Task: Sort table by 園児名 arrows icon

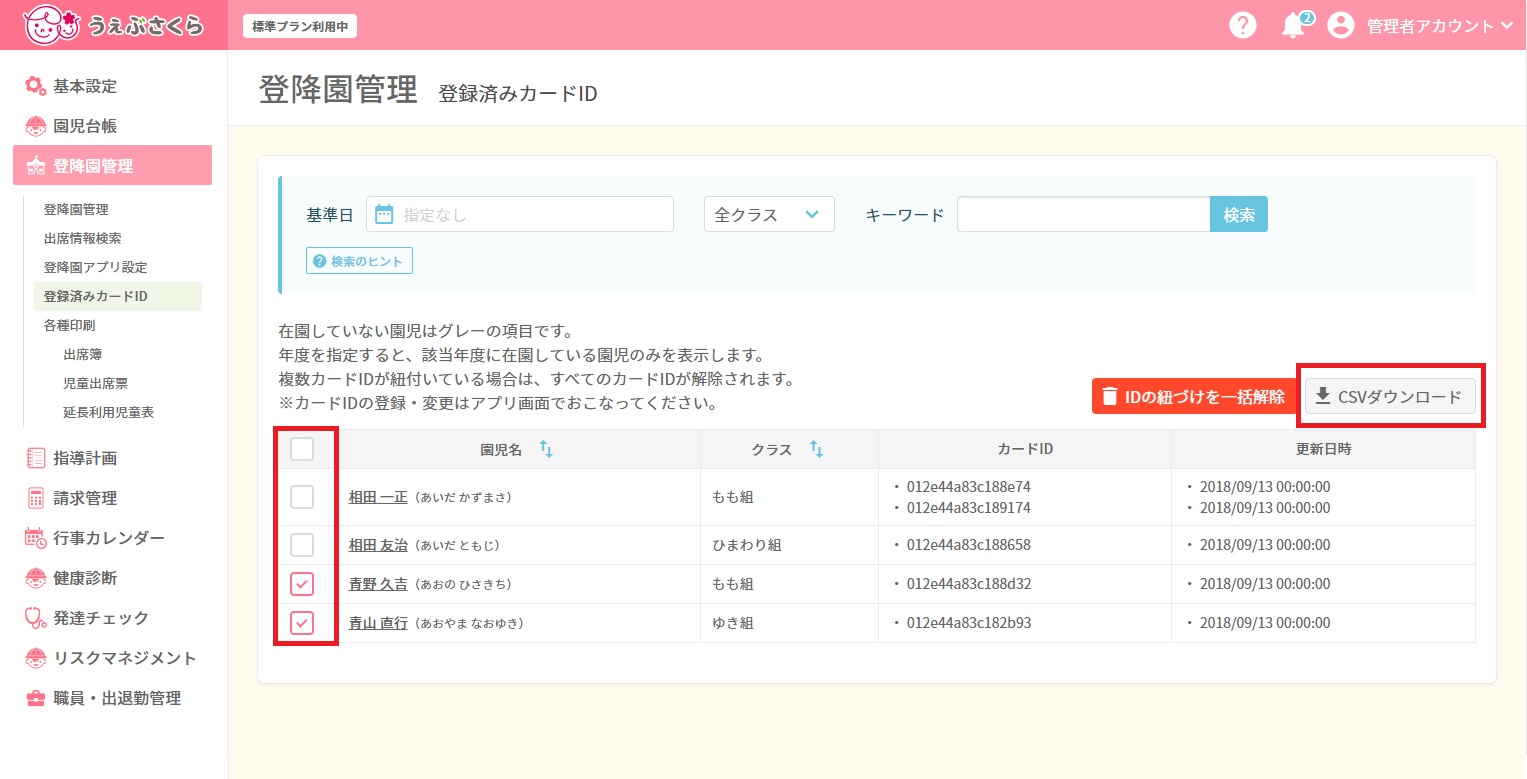Action: coord(546,449)
